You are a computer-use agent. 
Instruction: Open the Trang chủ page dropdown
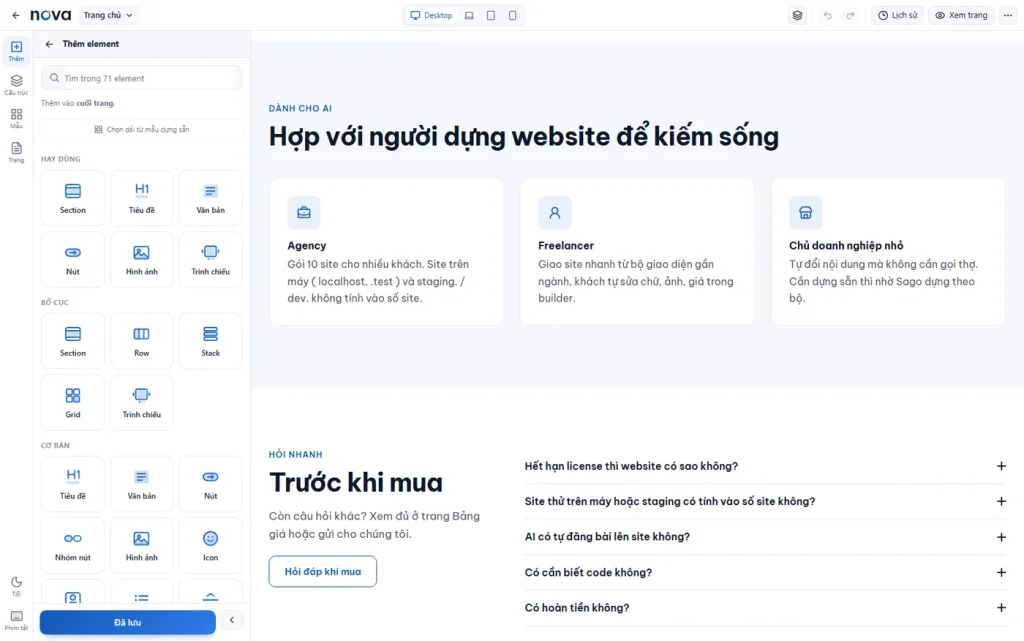click(x=108, y=15)
